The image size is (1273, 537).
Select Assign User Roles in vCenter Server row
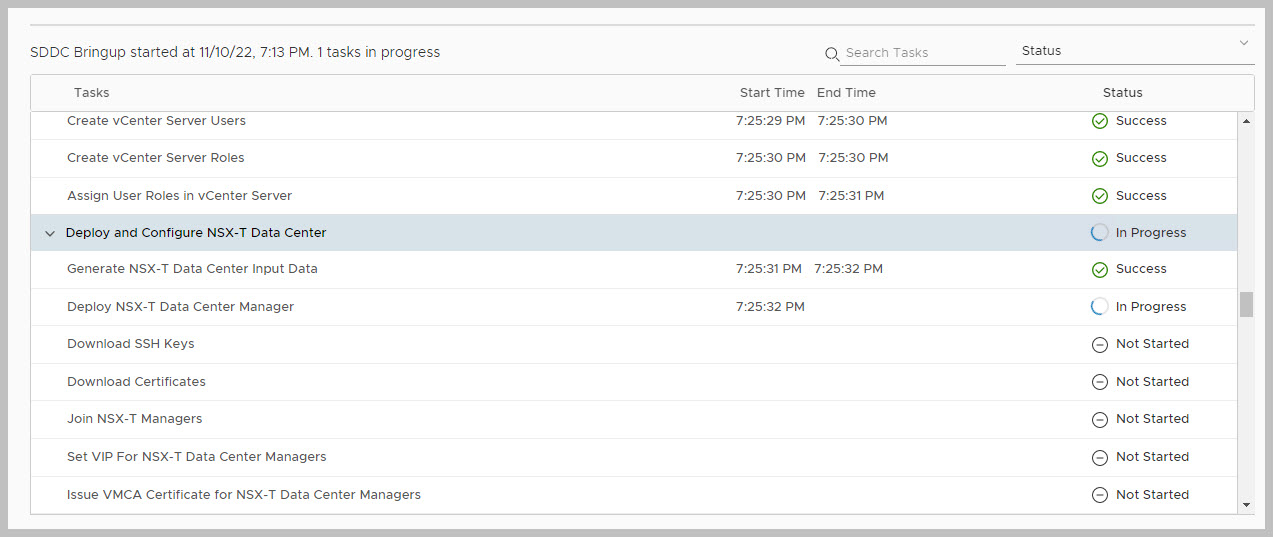point(180,196)
